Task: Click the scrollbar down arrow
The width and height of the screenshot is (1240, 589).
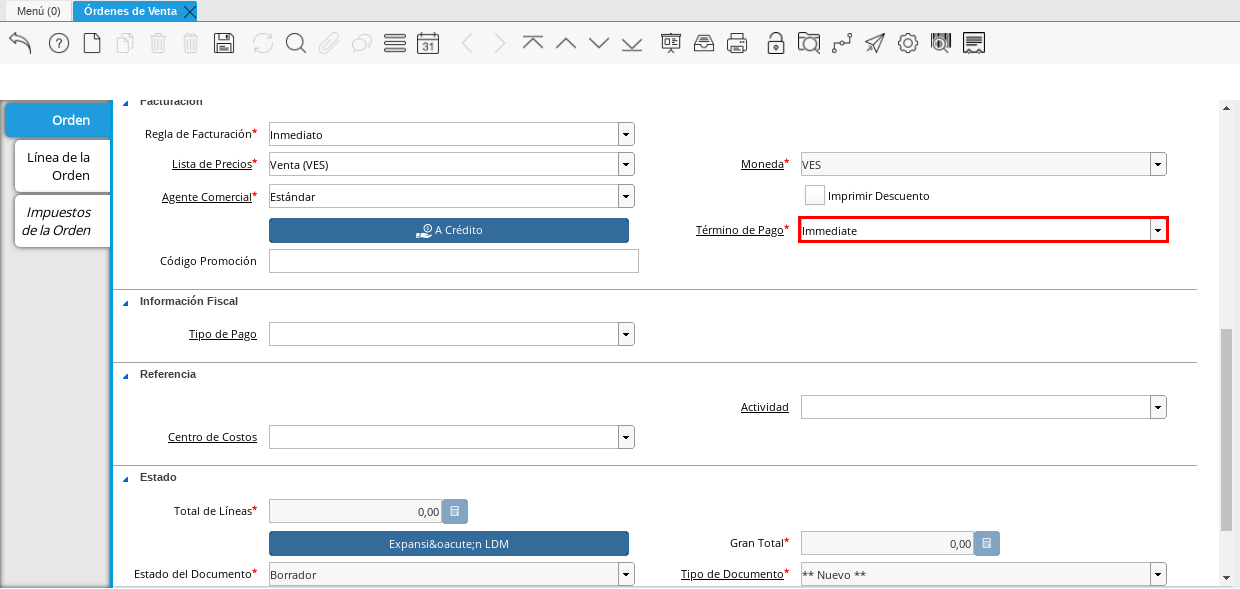Action: point(1227,577)
